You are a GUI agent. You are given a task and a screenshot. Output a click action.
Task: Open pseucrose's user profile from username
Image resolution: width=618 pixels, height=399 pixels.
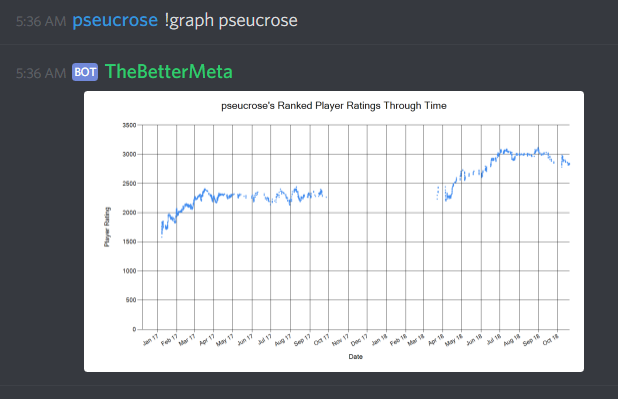click(x=115, y=20)
